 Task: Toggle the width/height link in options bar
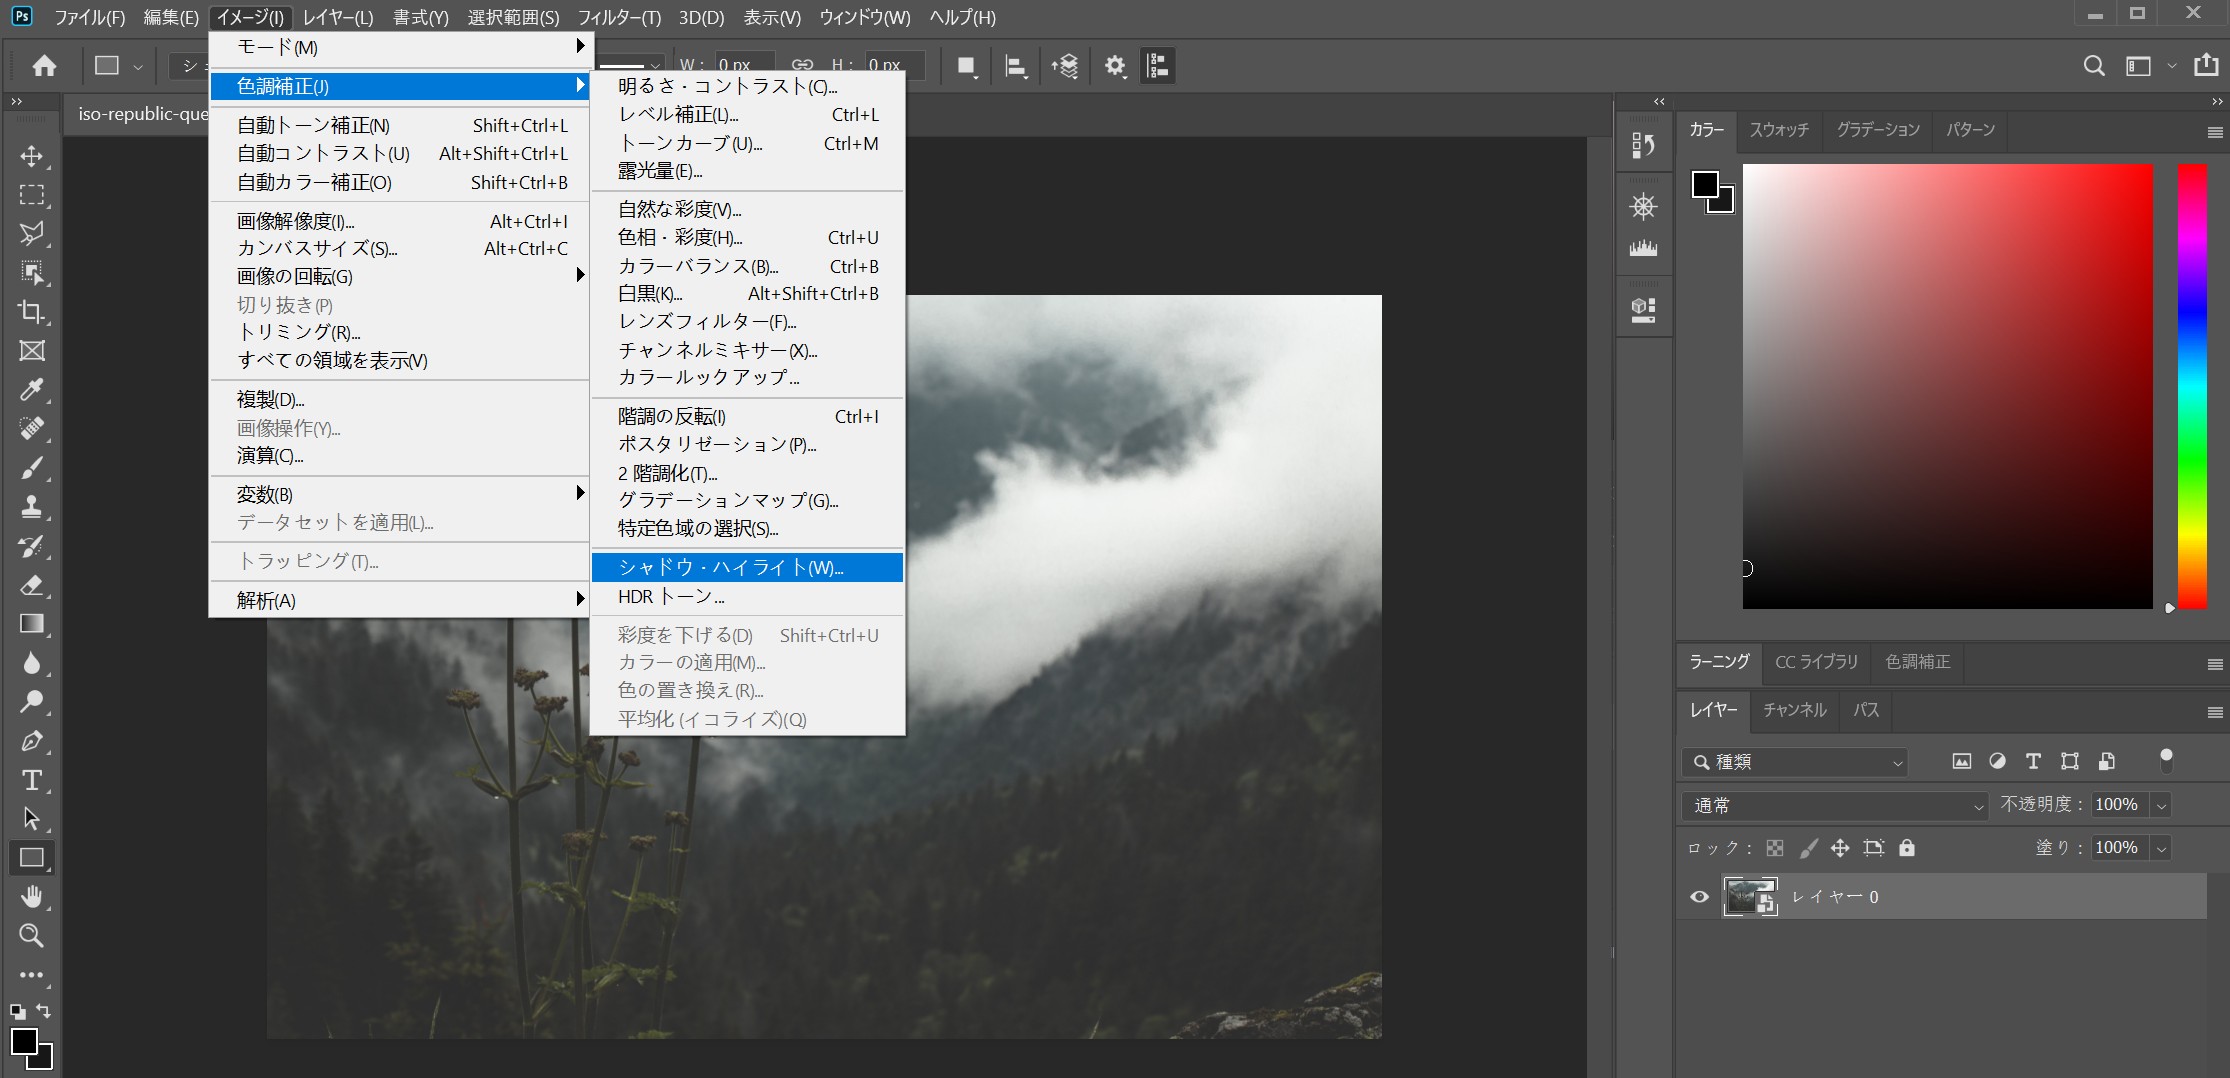801,64
